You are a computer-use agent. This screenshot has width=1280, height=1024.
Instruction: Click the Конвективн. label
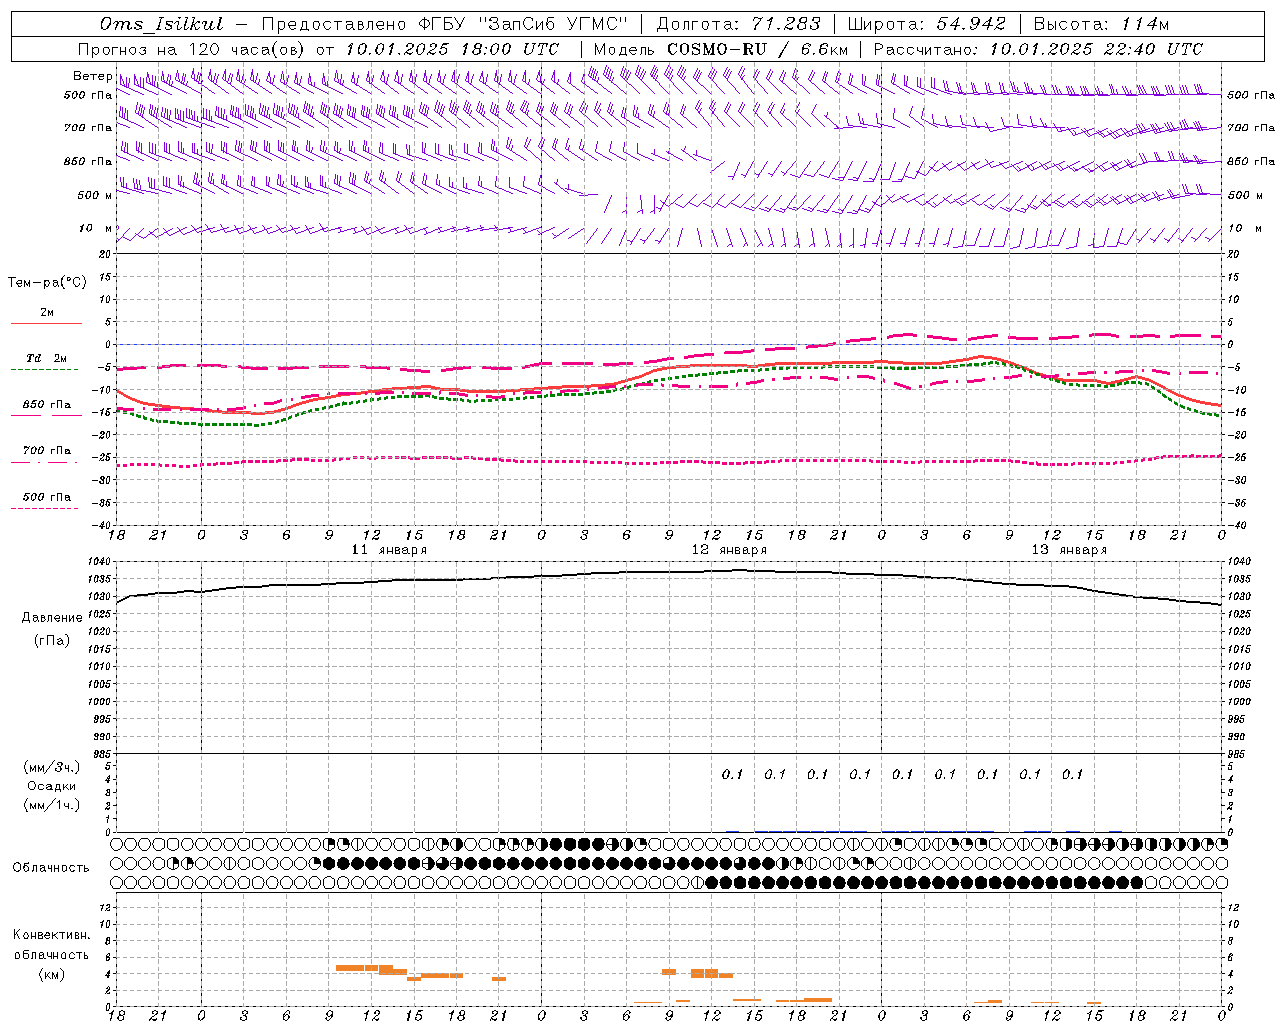51,935
